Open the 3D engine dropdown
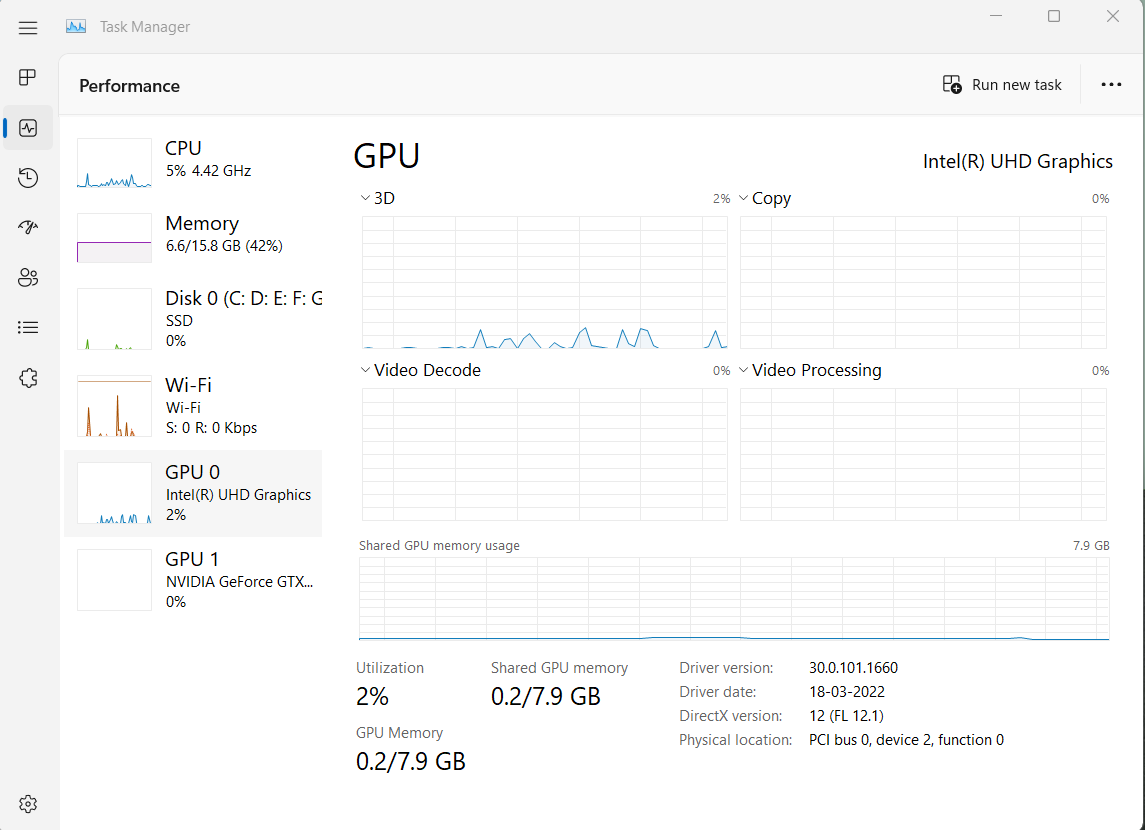 [x=378, y=199]
